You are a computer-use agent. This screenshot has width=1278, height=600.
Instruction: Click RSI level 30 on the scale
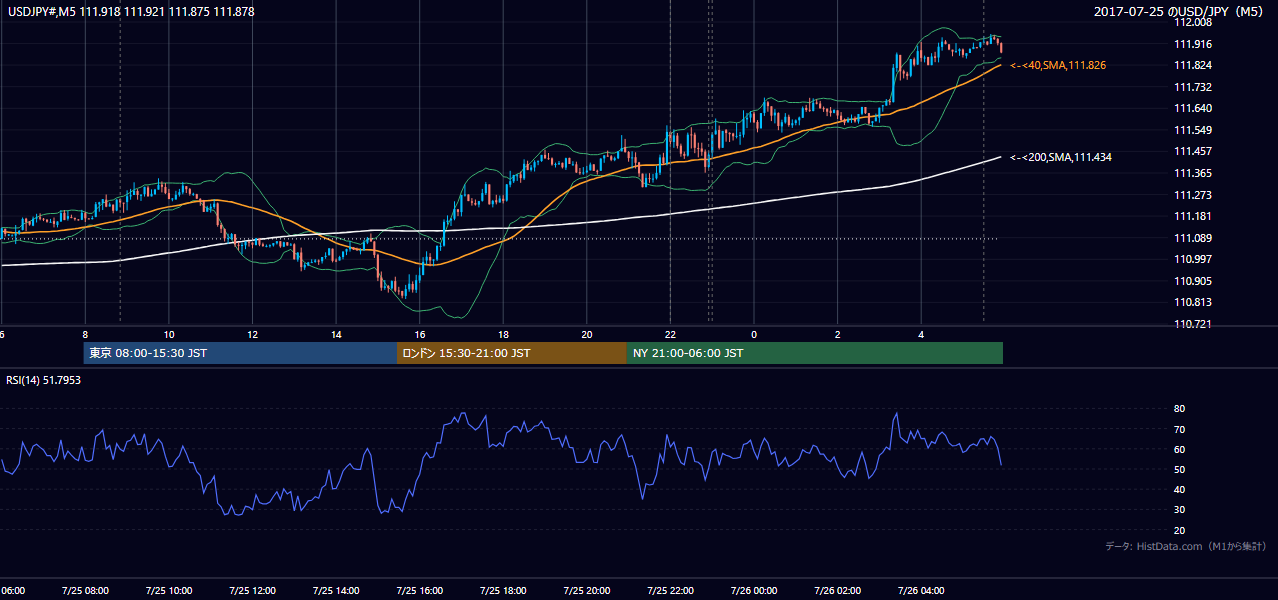click(1180, 510)
